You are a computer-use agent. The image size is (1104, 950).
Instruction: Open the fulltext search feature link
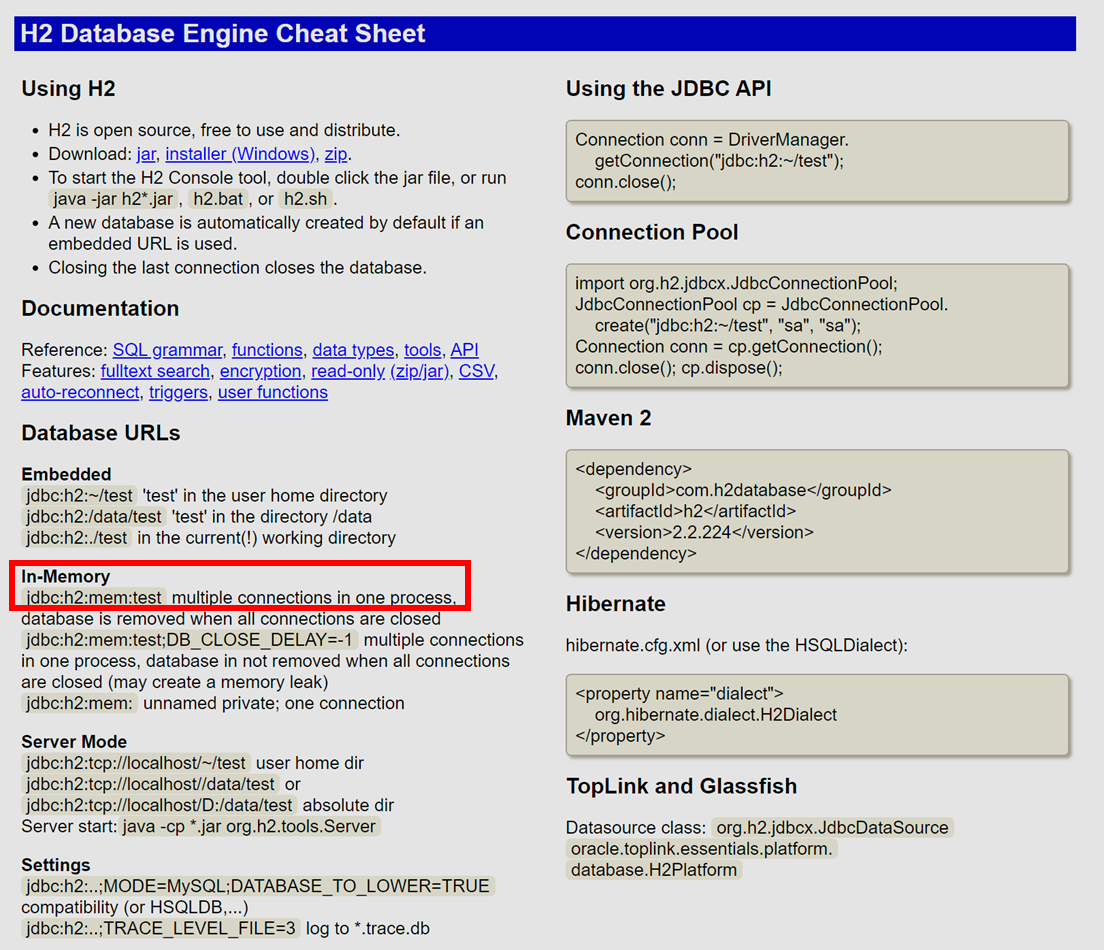pos(156,371)
